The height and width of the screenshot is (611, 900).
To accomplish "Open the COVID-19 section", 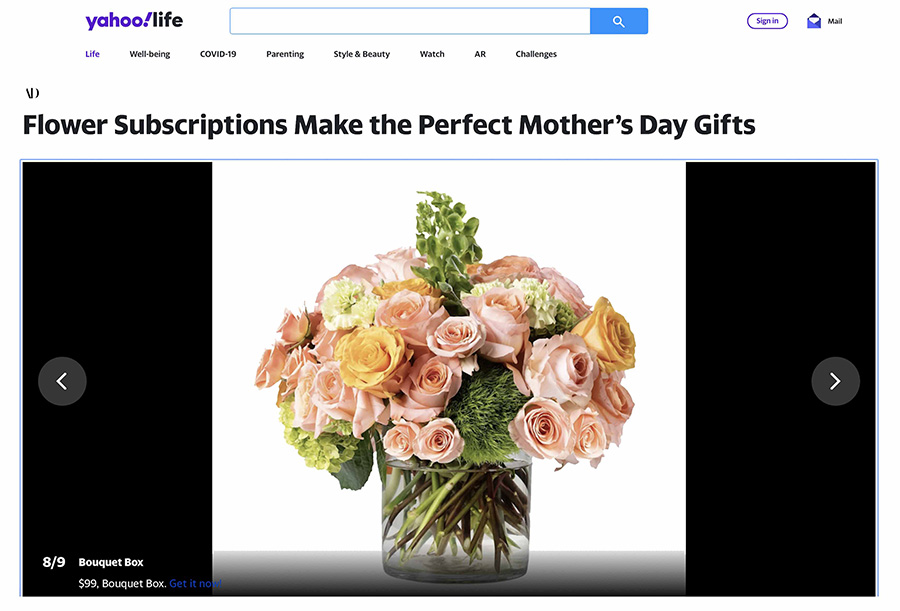I will click(x=218, y=54).
